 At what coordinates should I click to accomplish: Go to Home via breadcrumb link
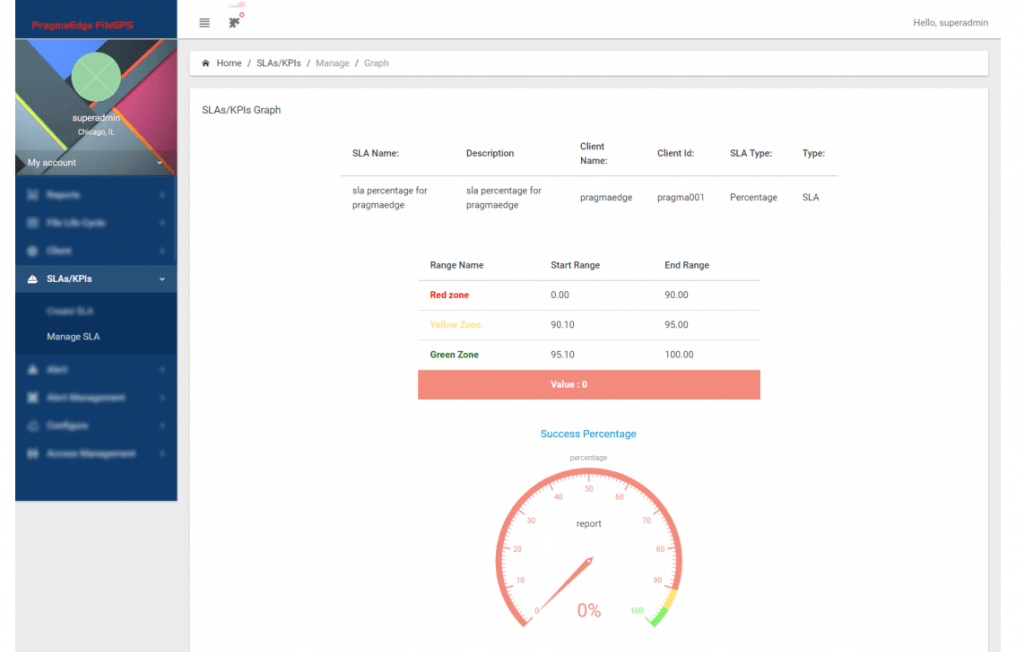point(229,63)
